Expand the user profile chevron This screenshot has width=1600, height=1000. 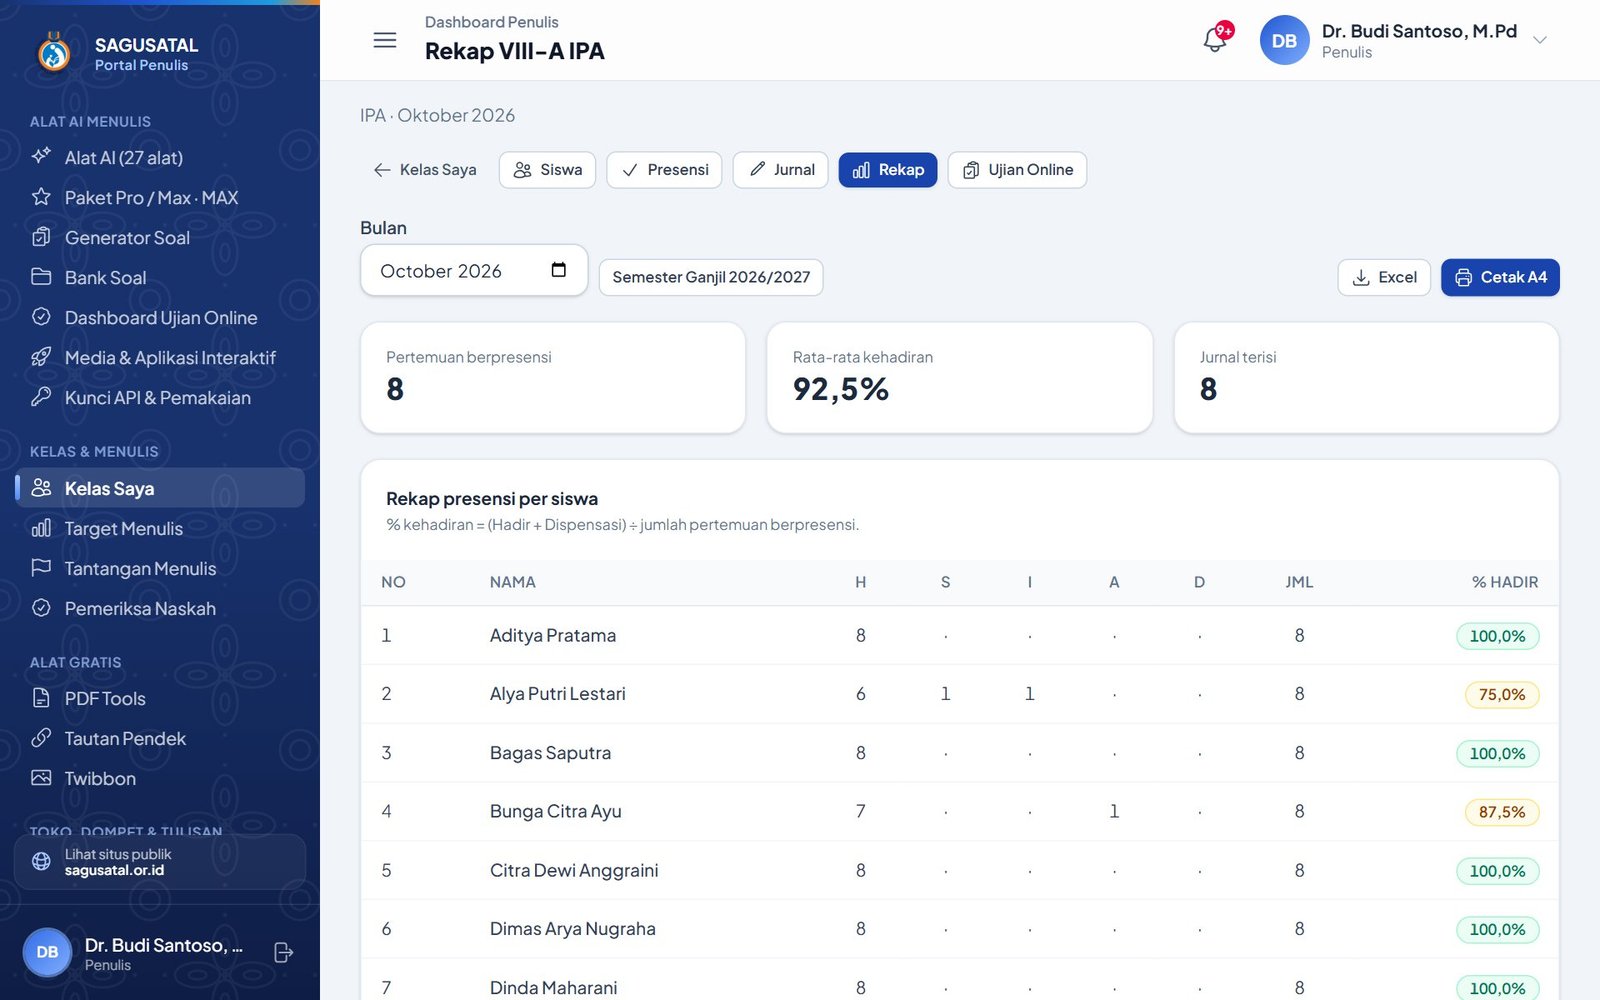[1540, 40]
